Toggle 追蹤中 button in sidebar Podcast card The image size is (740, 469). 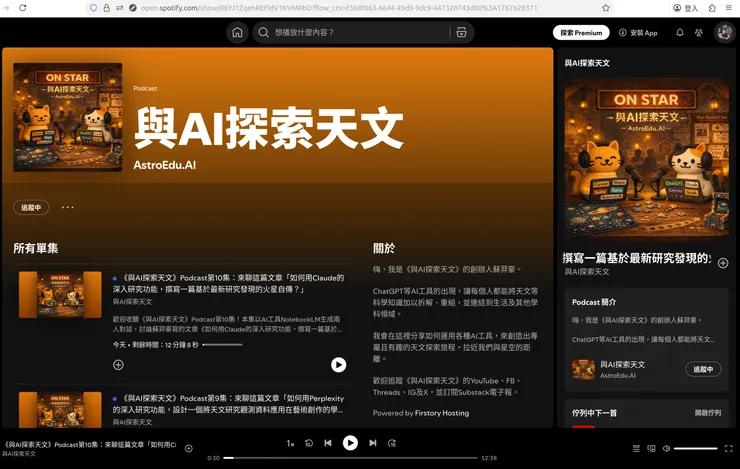tap(703, 369)
